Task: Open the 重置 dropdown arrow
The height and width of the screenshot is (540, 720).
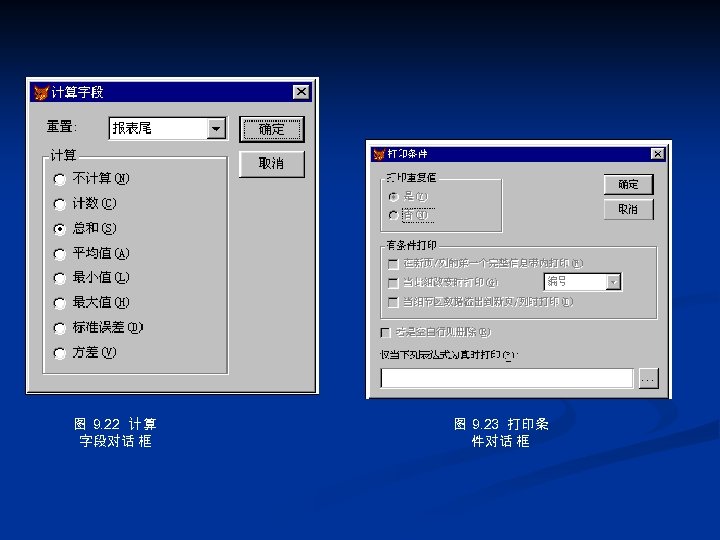Action: 216,129
